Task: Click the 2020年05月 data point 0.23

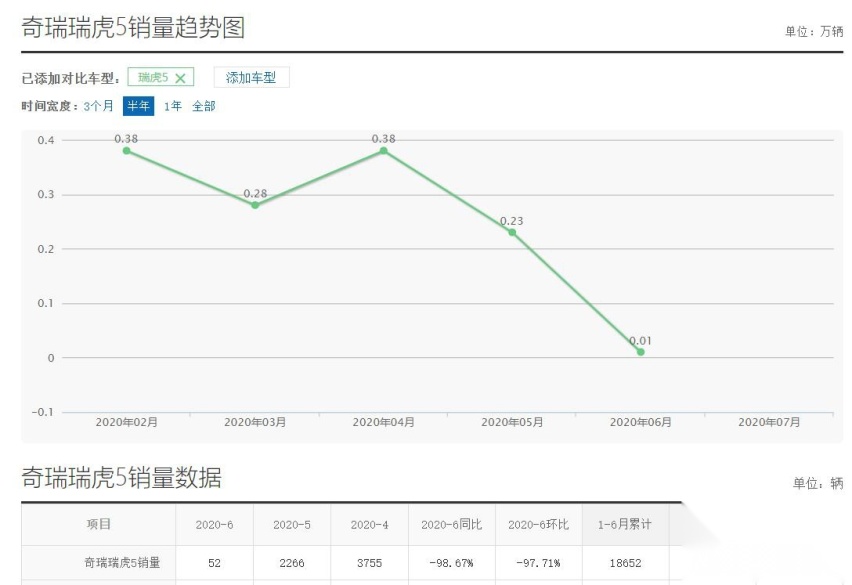Action: pos(512,232)
